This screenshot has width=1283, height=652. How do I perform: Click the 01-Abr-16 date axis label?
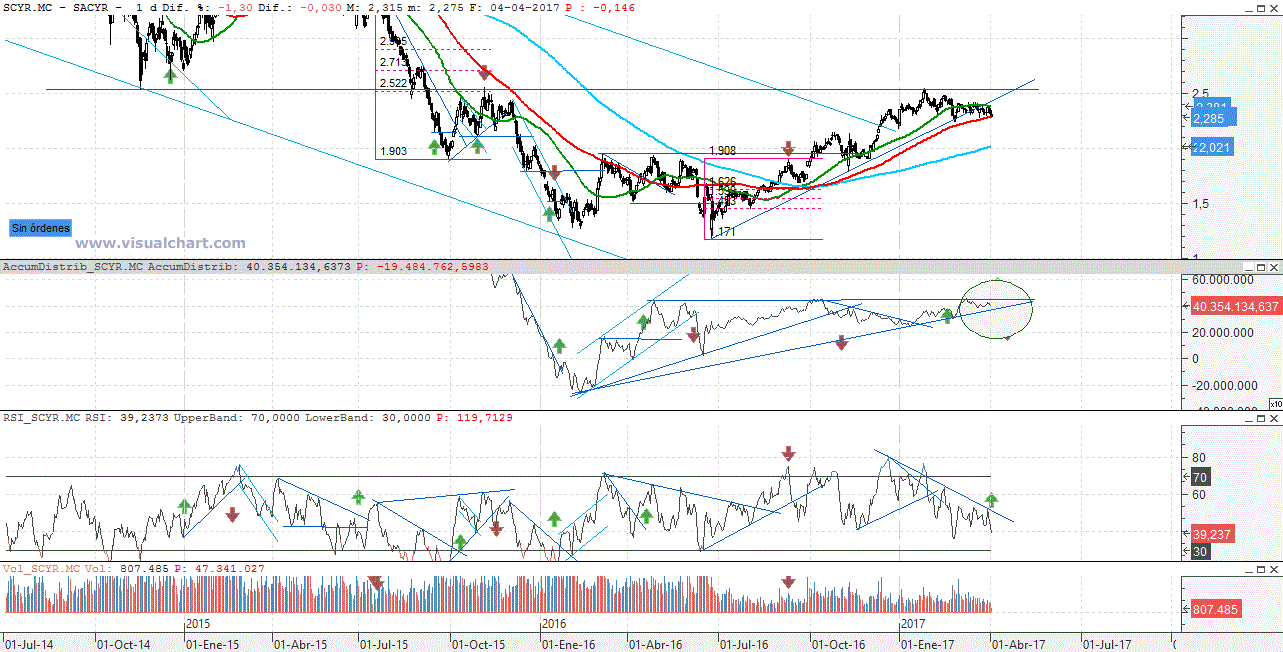(x=657, y=644)
